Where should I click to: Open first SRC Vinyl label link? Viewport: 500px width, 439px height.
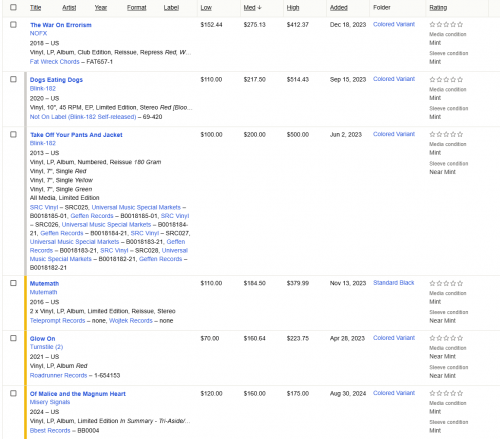tap(44, 207)
